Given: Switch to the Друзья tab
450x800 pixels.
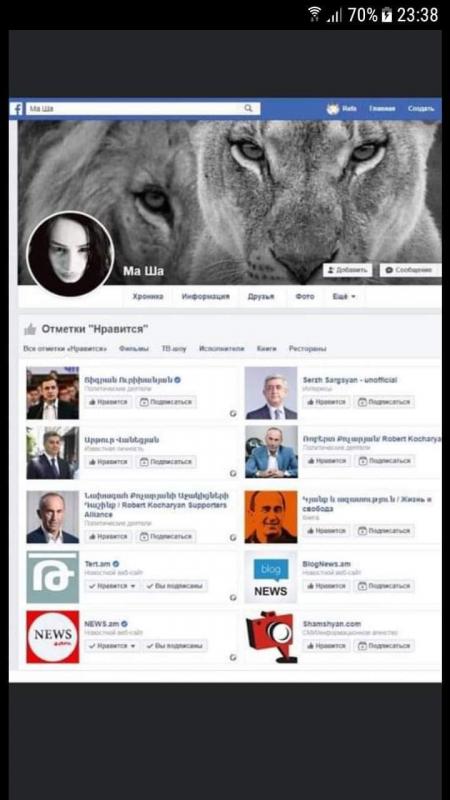Looking at the screenshot, I should [x=261, y=296].
